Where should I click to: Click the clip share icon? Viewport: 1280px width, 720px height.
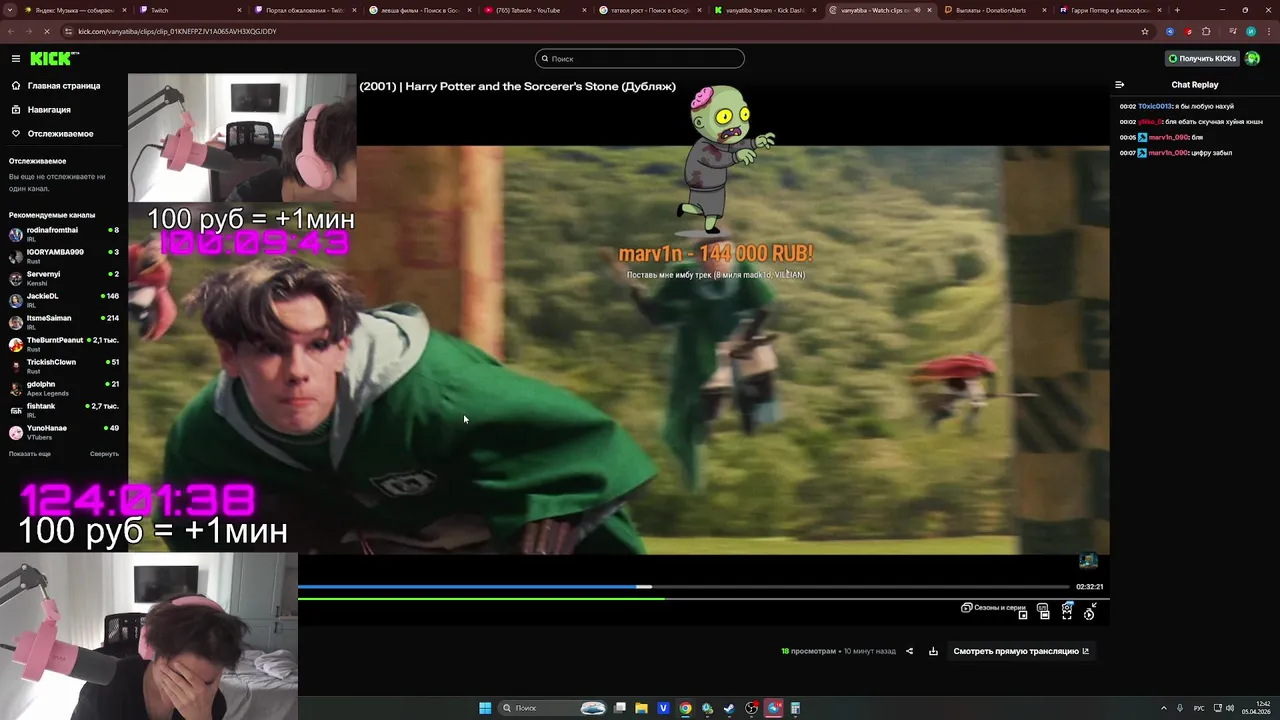tap(909, 651)
